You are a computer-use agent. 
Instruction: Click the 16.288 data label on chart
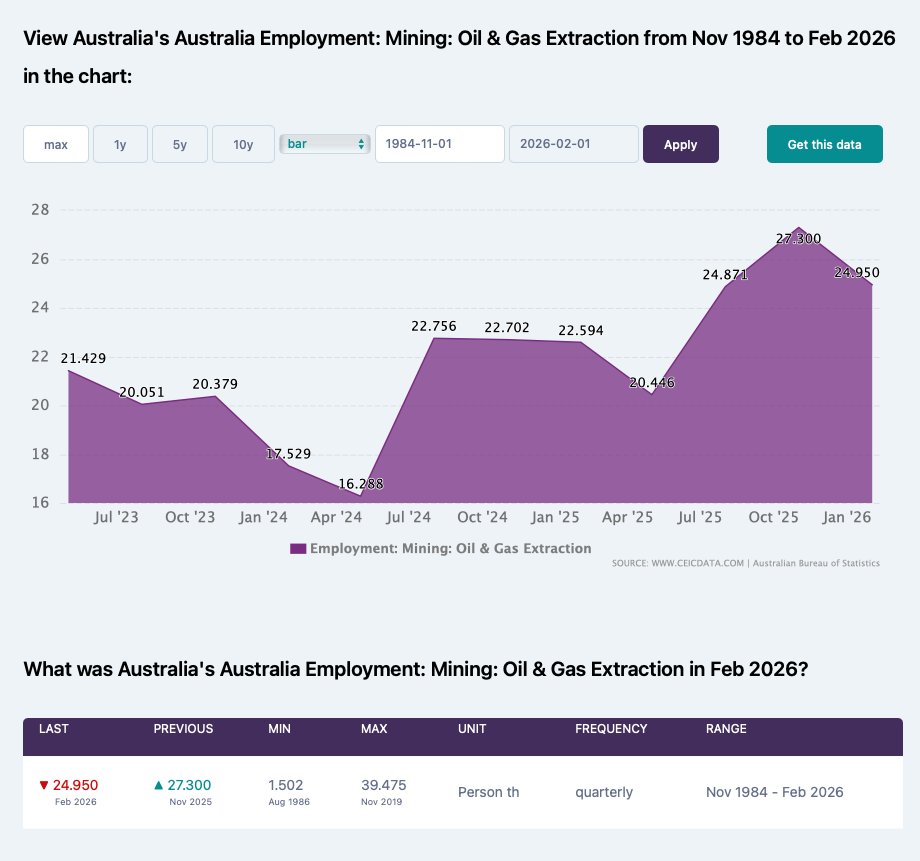361,484
